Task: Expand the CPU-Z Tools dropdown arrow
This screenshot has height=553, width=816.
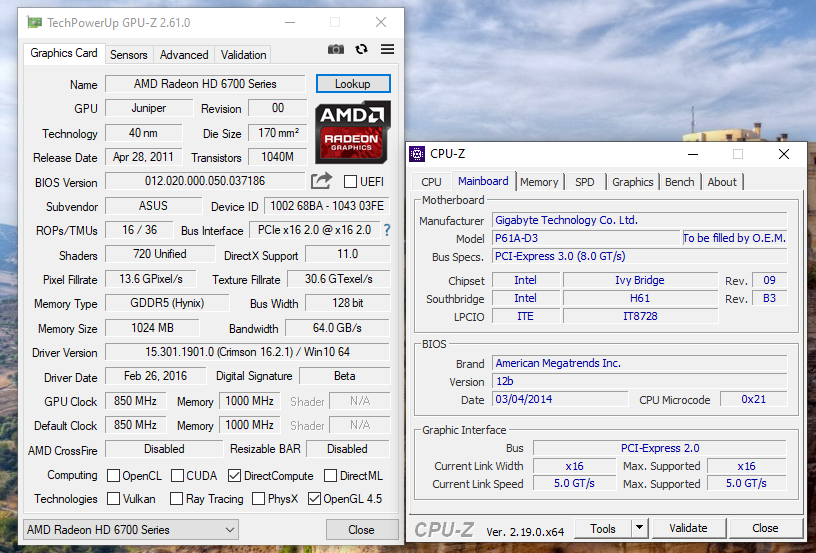Action: (639, 528)
